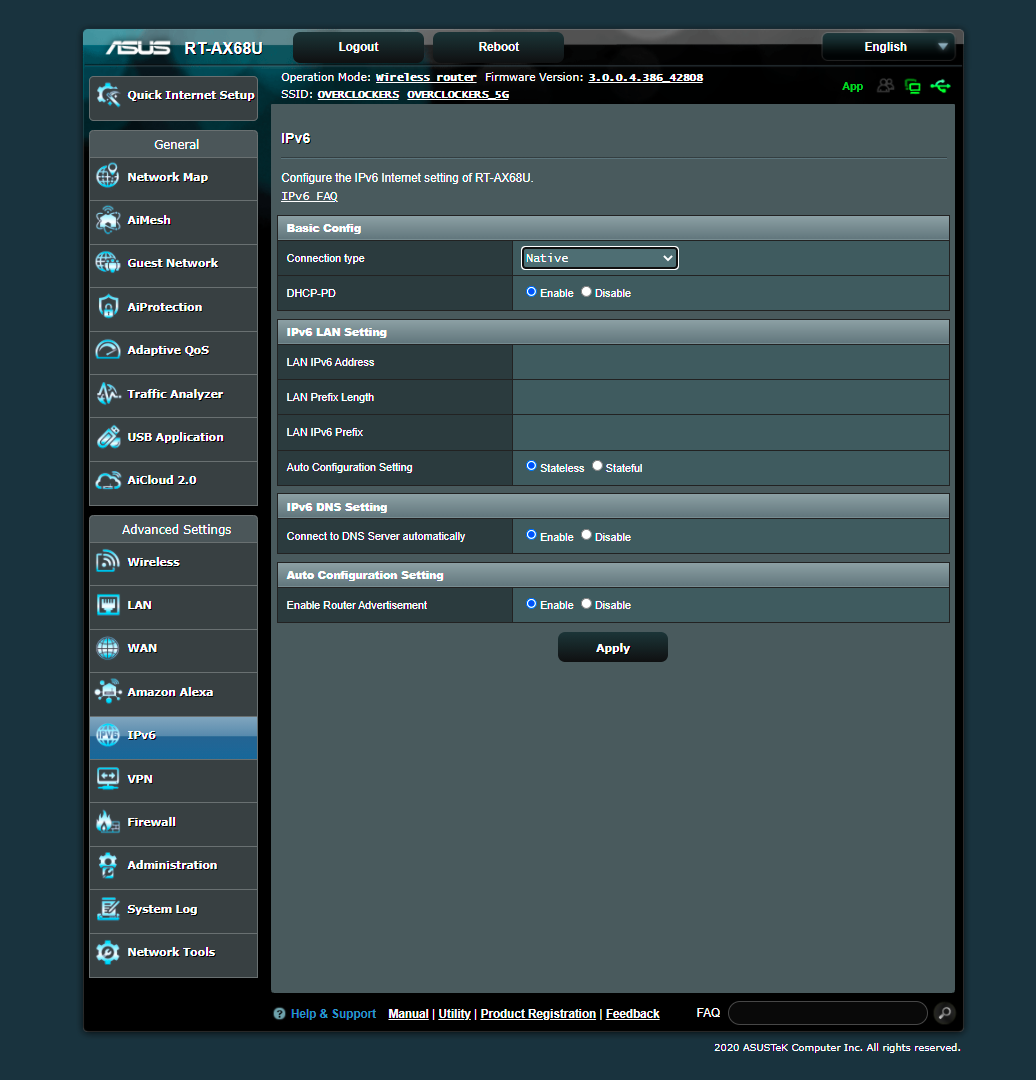Open the Product Registration link

point(538,1014)
